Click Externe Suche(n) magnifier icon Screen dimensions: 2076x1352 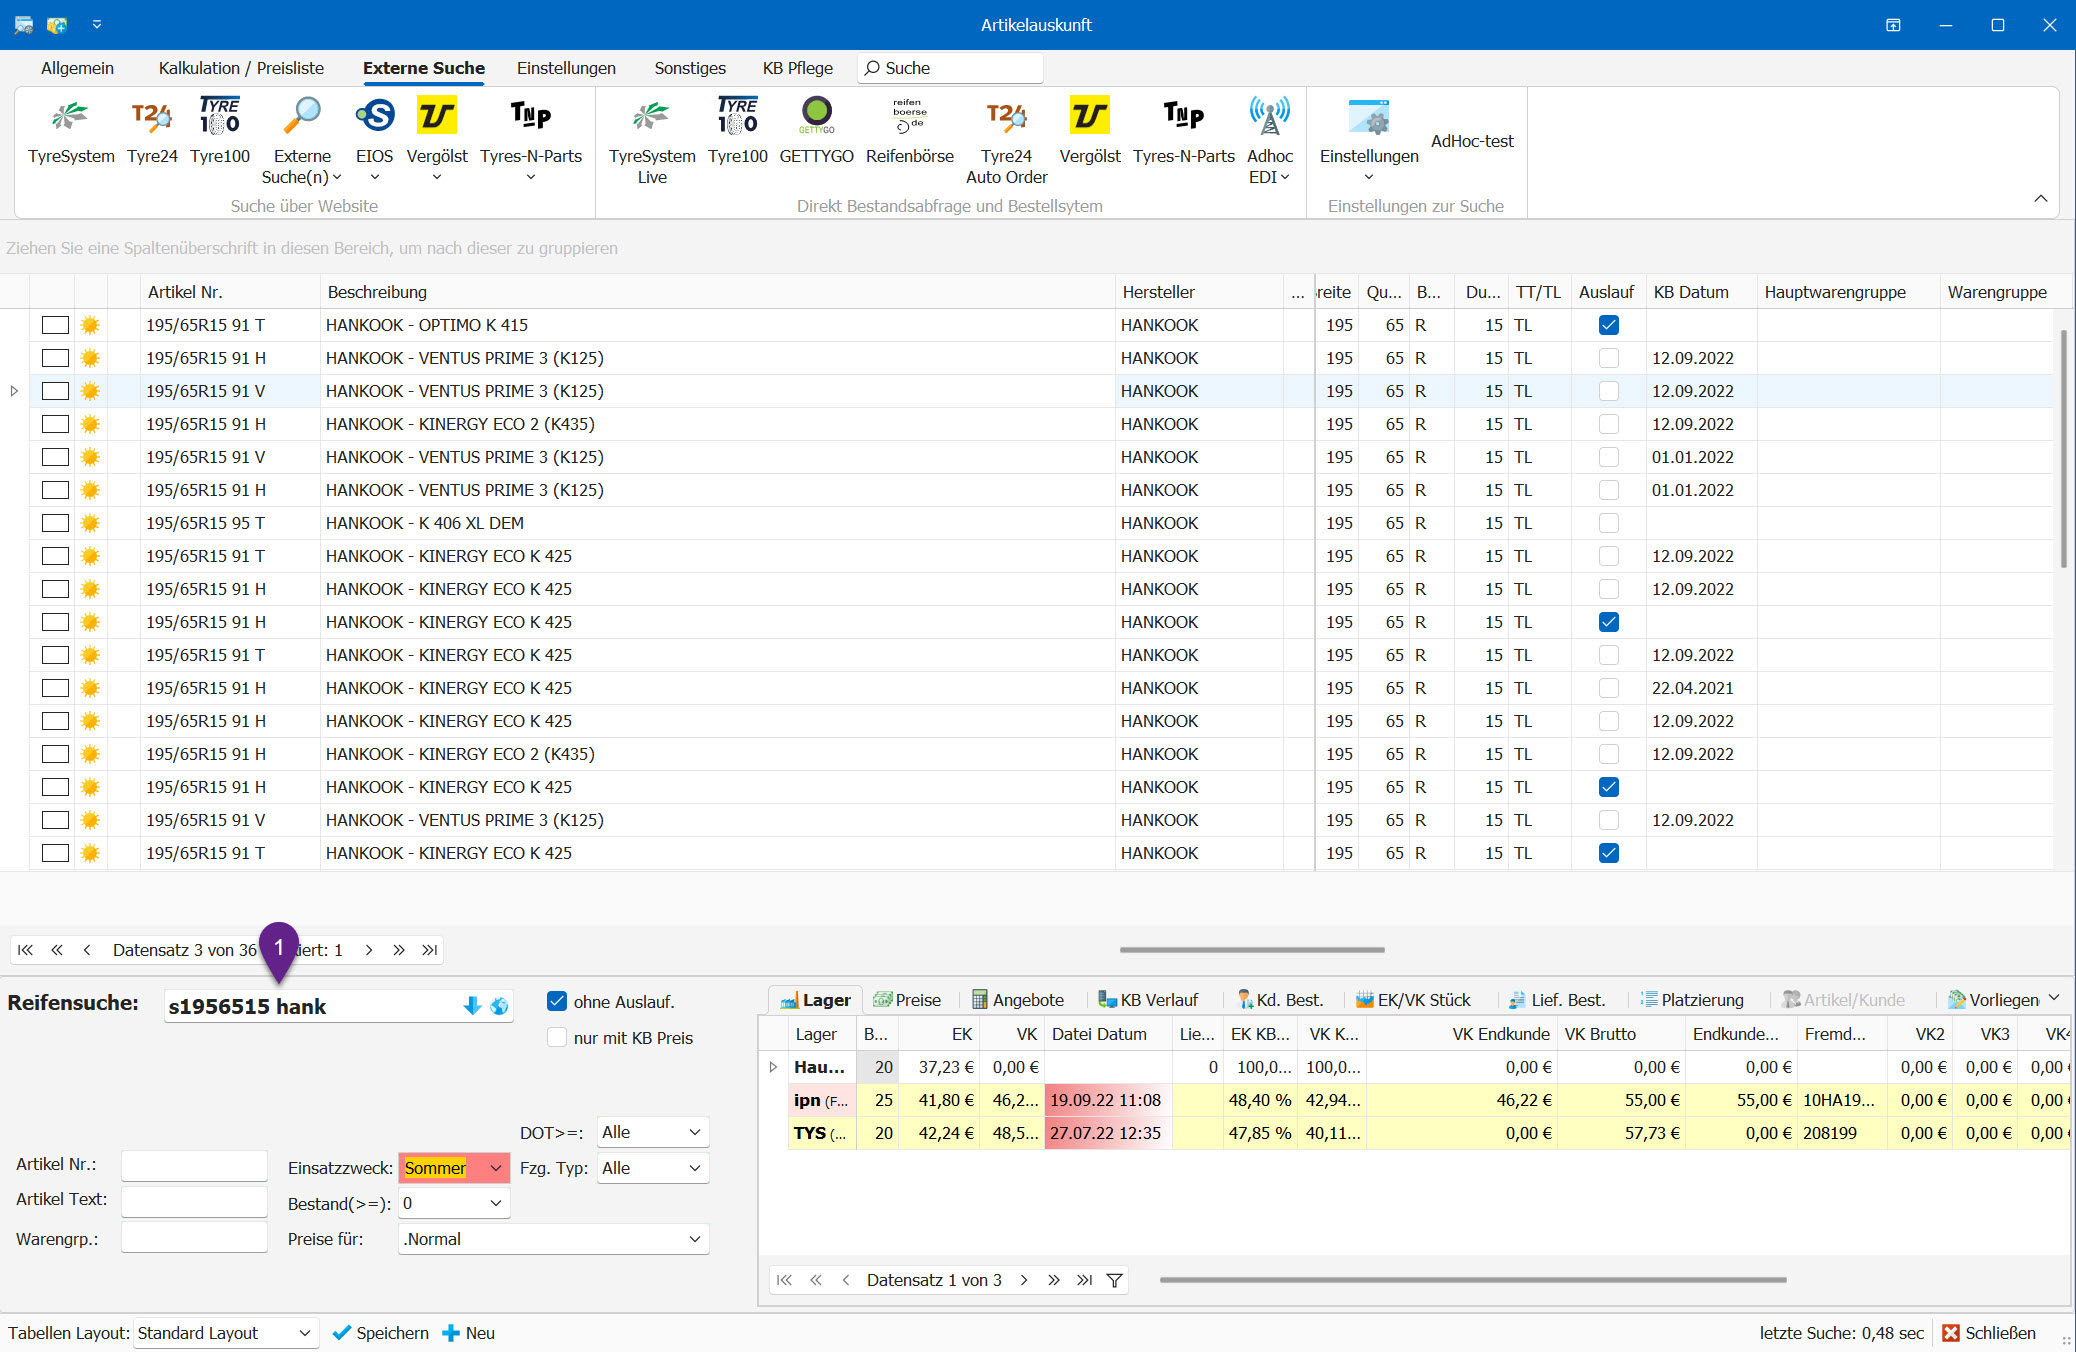pyautogui.click(x=302, y=117)
